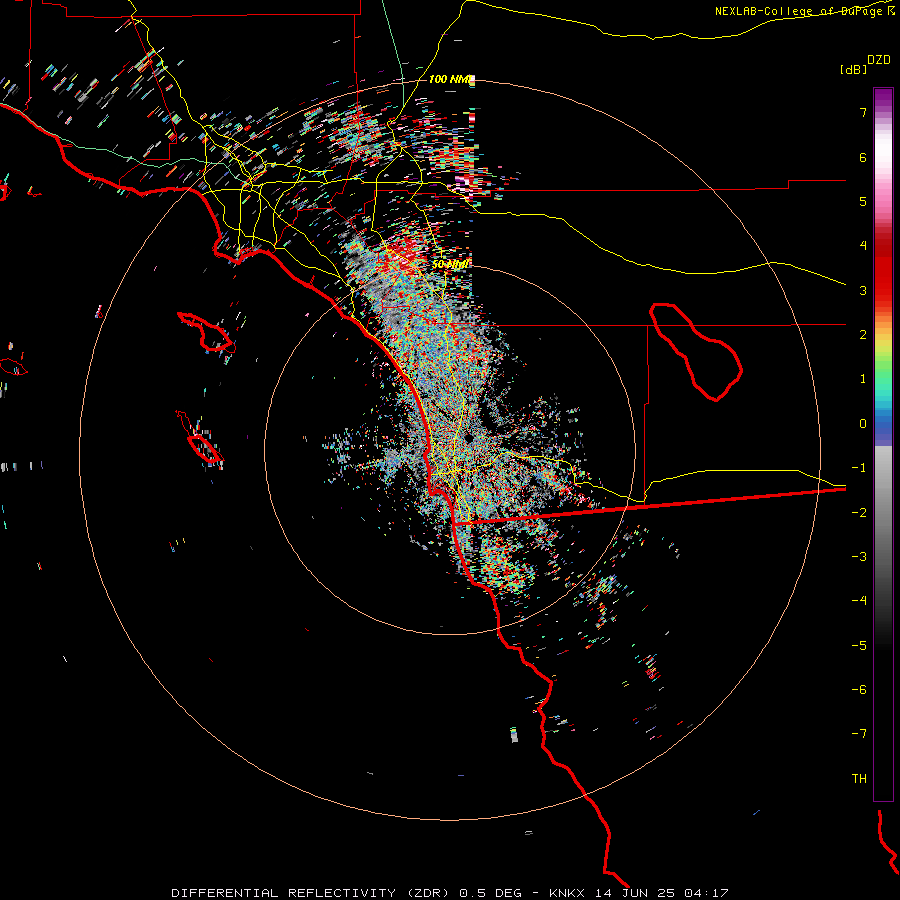The image size is (900, 900).
Task: Click the color scale tick label "-1"
Action: click(859, 468)
